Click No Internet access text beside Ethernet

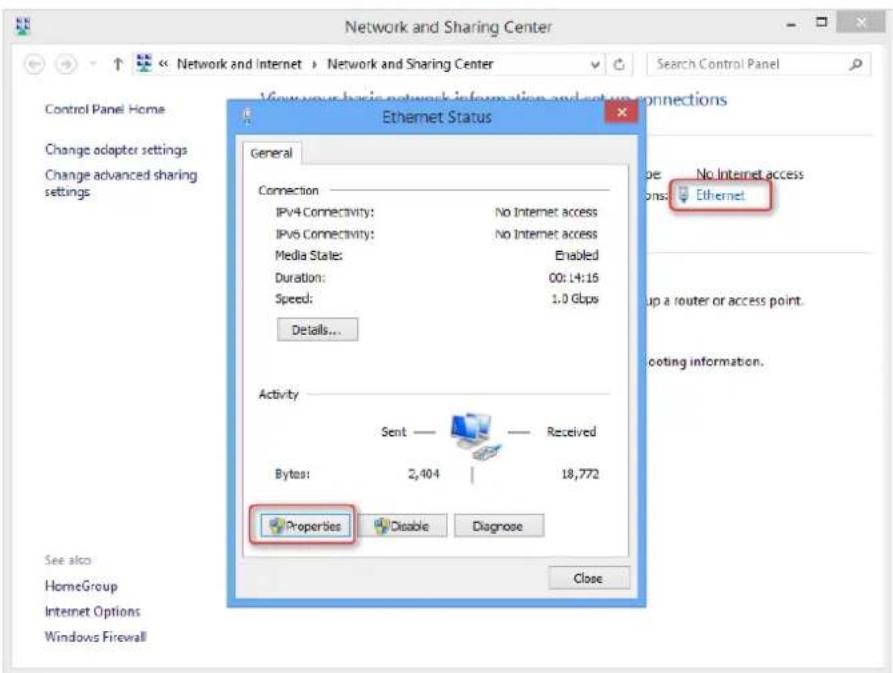[x=749, y=174]
